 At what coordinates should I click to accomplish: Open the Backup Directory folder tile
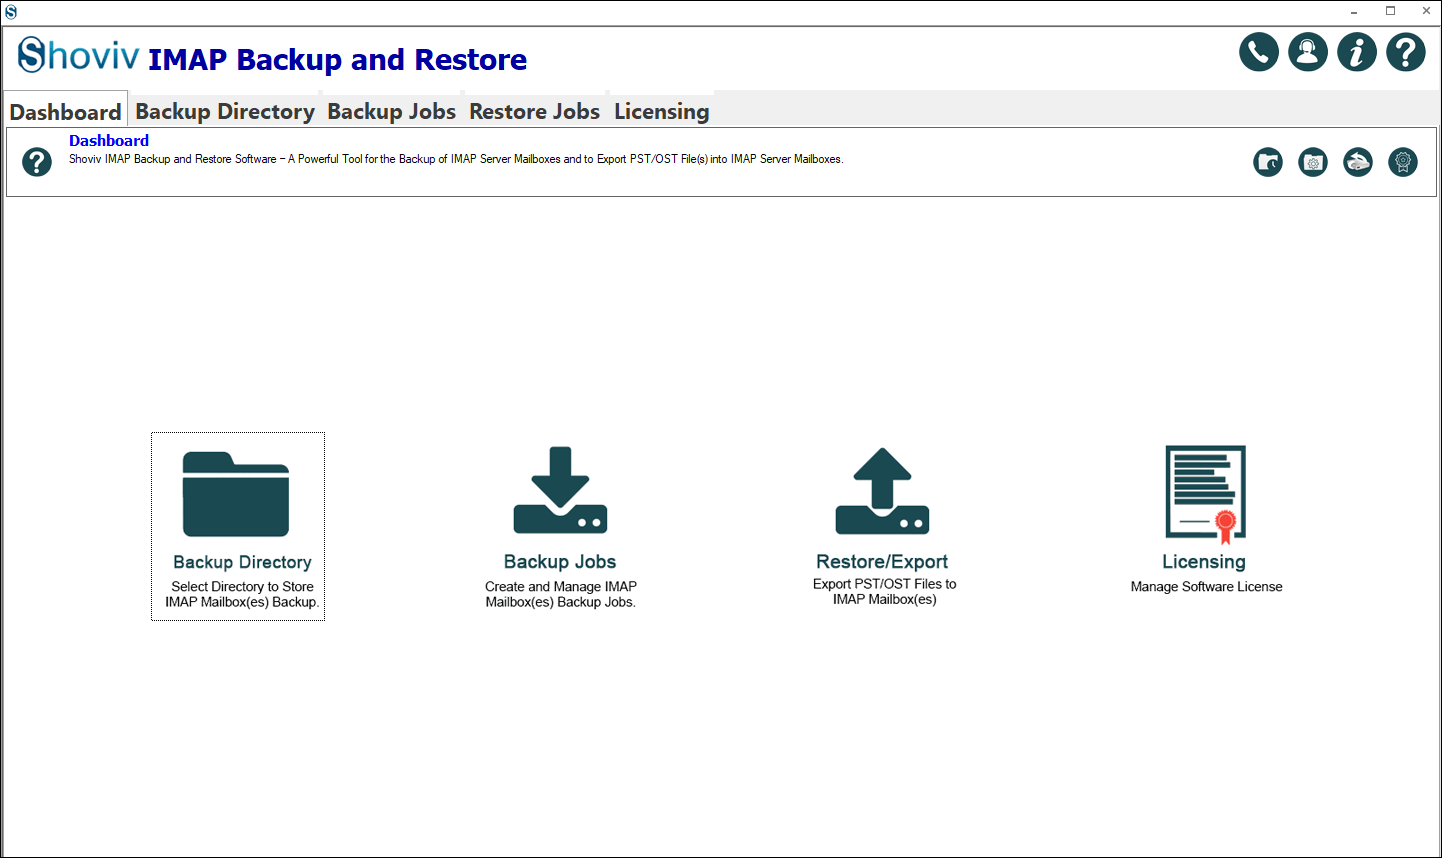coord(238,527)
